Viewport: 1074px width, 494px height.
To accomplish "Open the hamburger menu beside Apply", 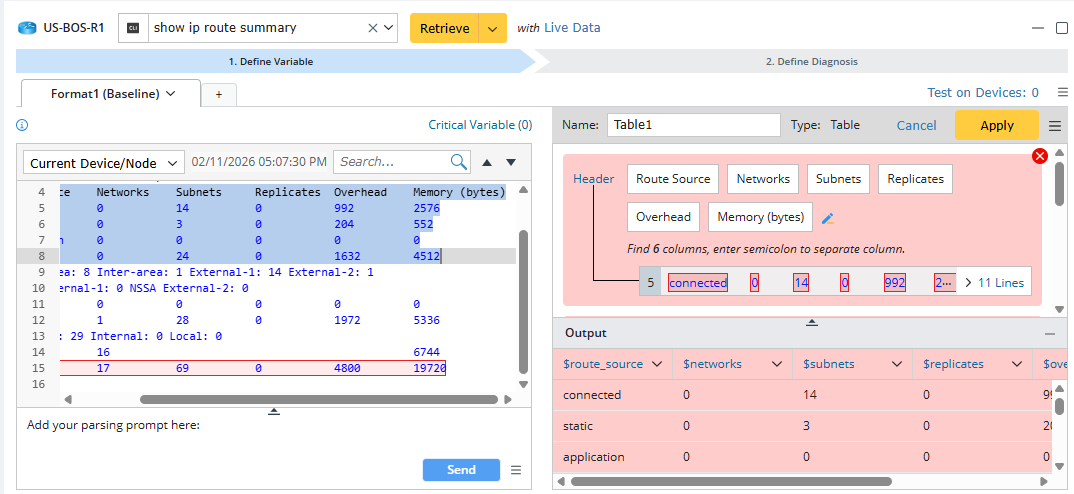I will 1055,126.
